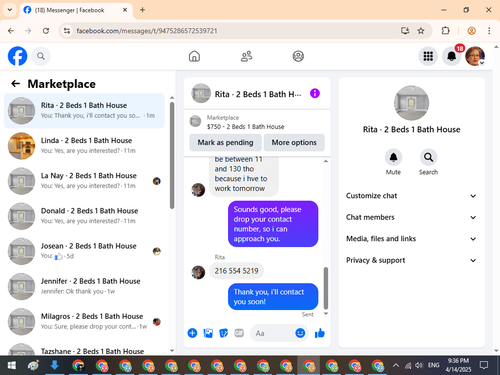The height and width of the screenshot is (375, 500).
Task: Show hidden system tray icons
Action: (x=396, y=365)
